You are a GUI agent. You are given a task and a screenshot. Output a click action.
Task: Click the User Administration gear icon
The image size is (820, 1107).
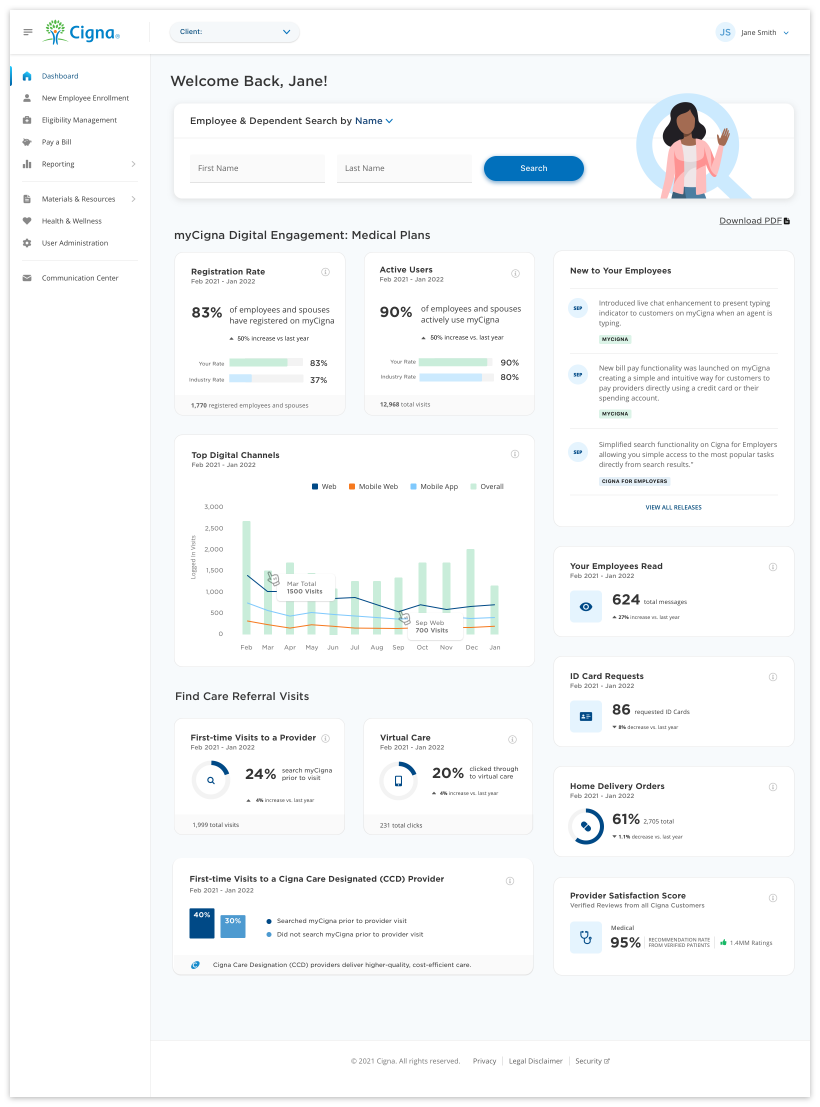click(27, 243)
